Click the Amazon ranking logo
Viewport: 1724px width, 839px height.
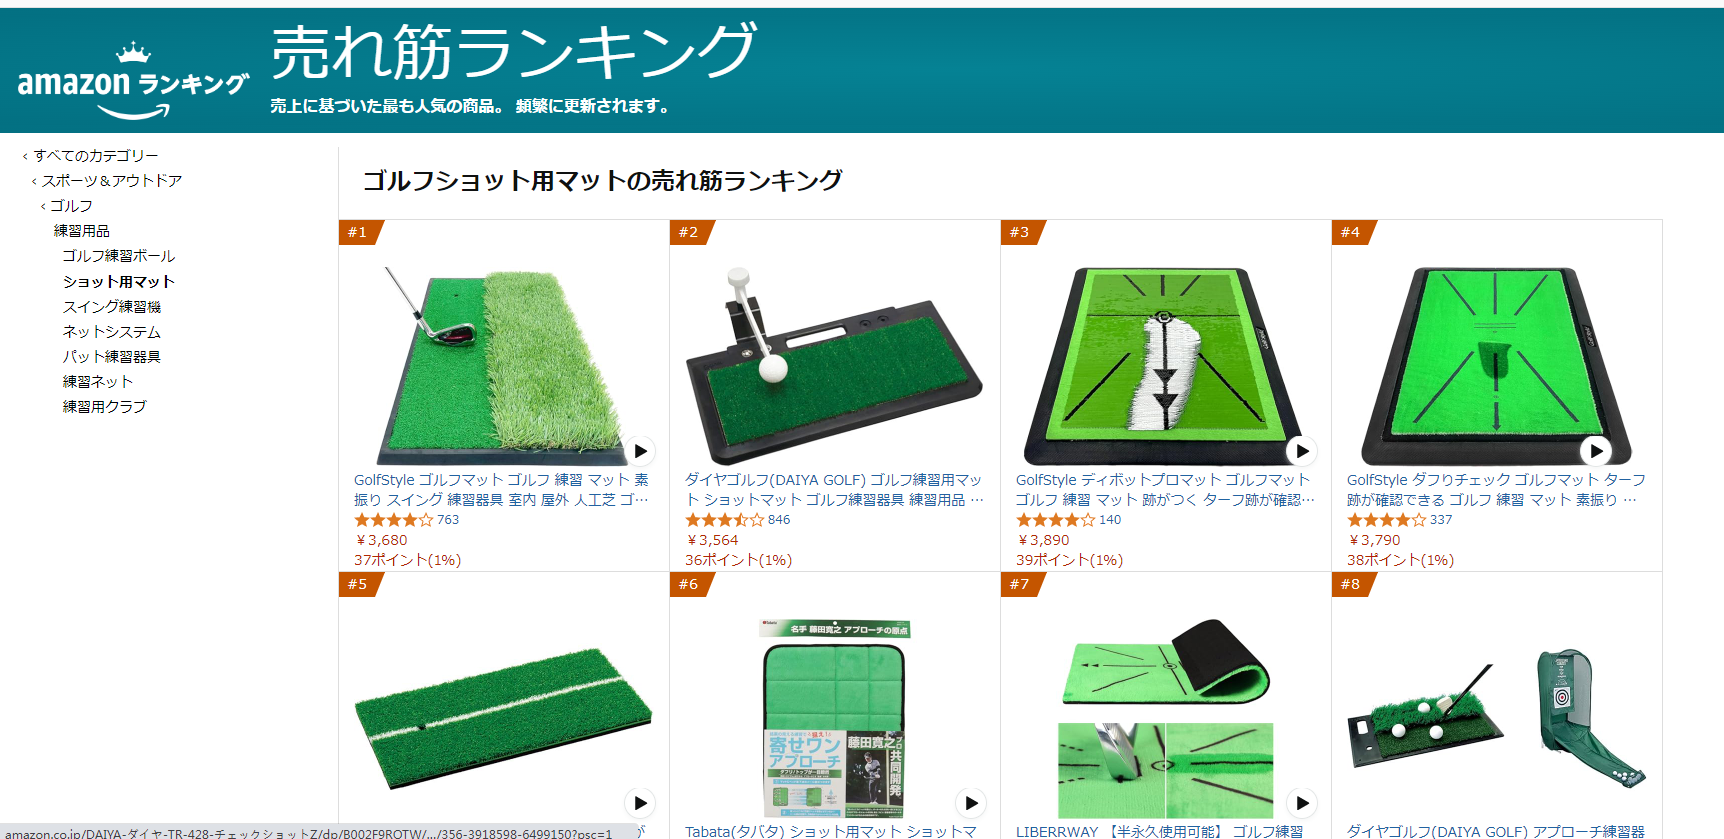[x=133, y=81]
